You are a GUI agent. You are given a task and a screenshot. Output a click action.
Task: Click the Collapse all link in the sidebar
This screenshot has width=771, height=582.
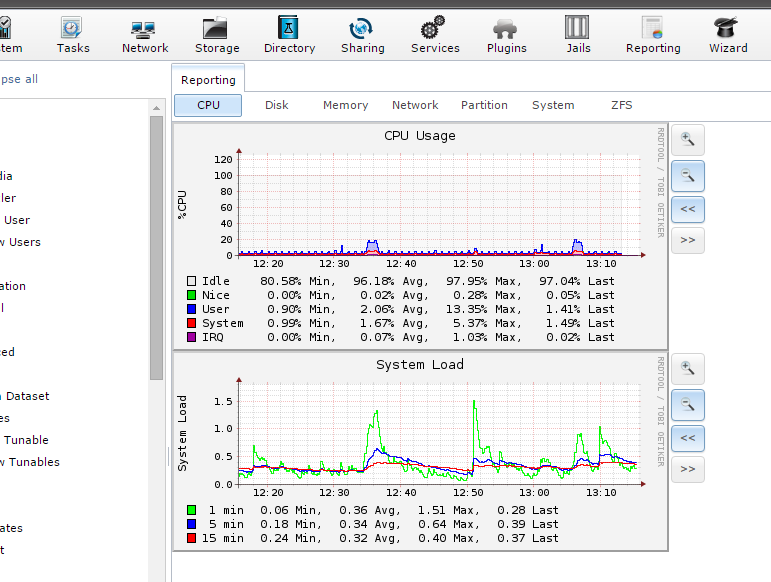pyautogui.click(x=19, y=79)
